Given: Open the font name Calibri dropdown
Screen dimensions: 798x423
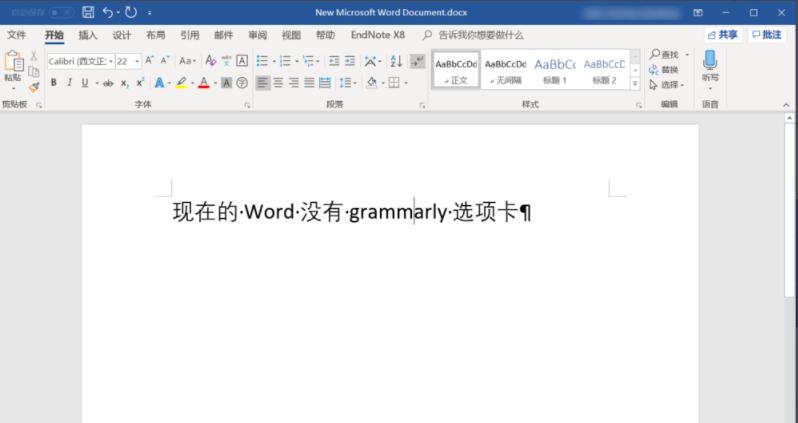Looking at the screenshot, I should 111,61.
